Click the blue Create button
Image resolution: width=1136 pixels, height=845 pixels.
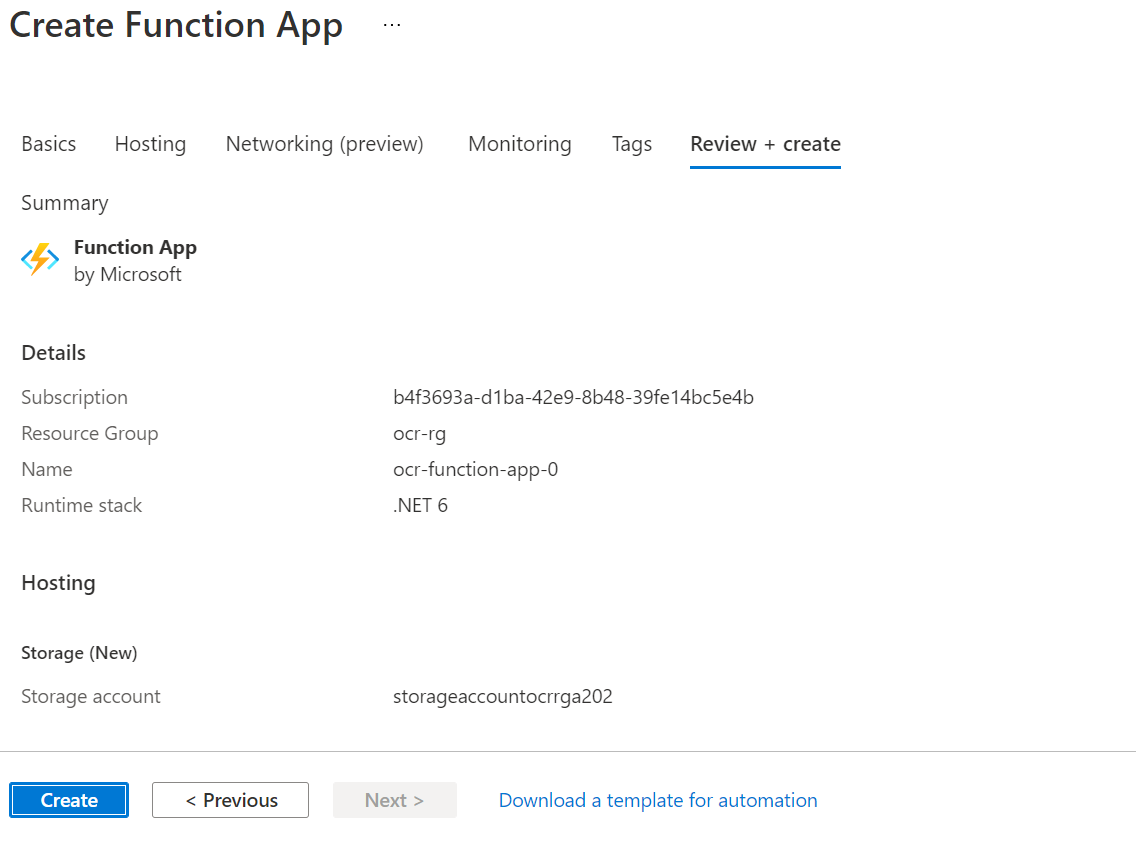click(x=69, y=800)
